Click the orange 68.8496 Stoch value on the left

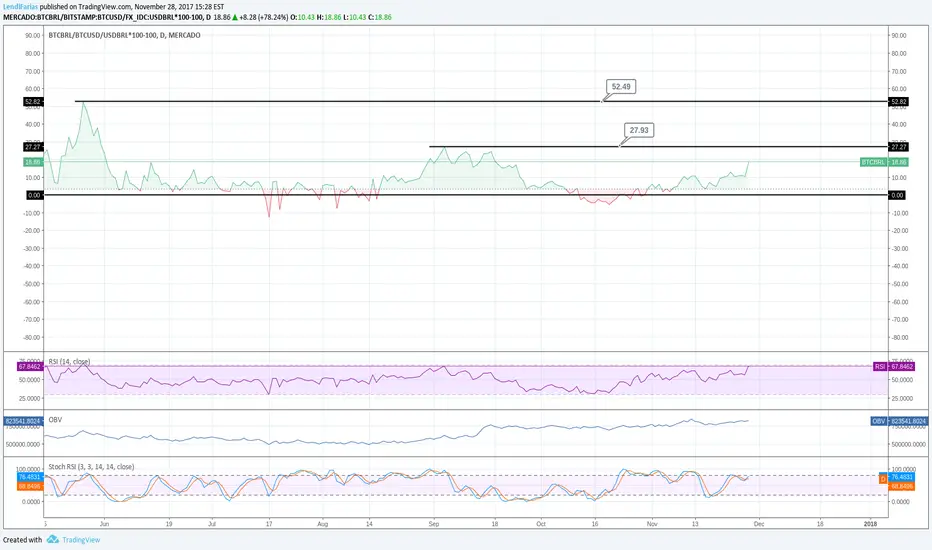29,486
